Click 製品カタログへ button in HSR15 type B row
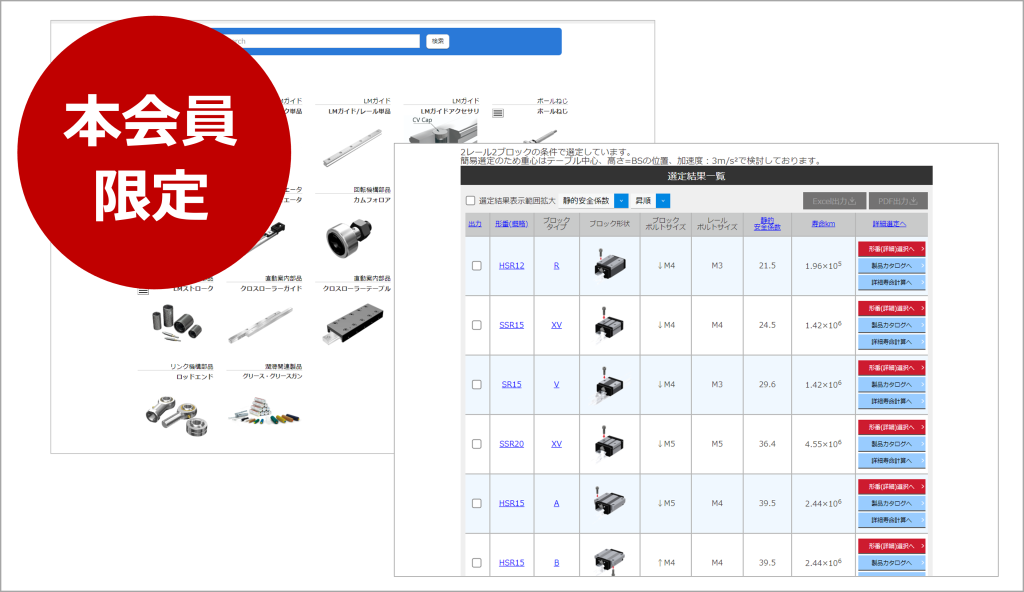 (x=891, y=563)
